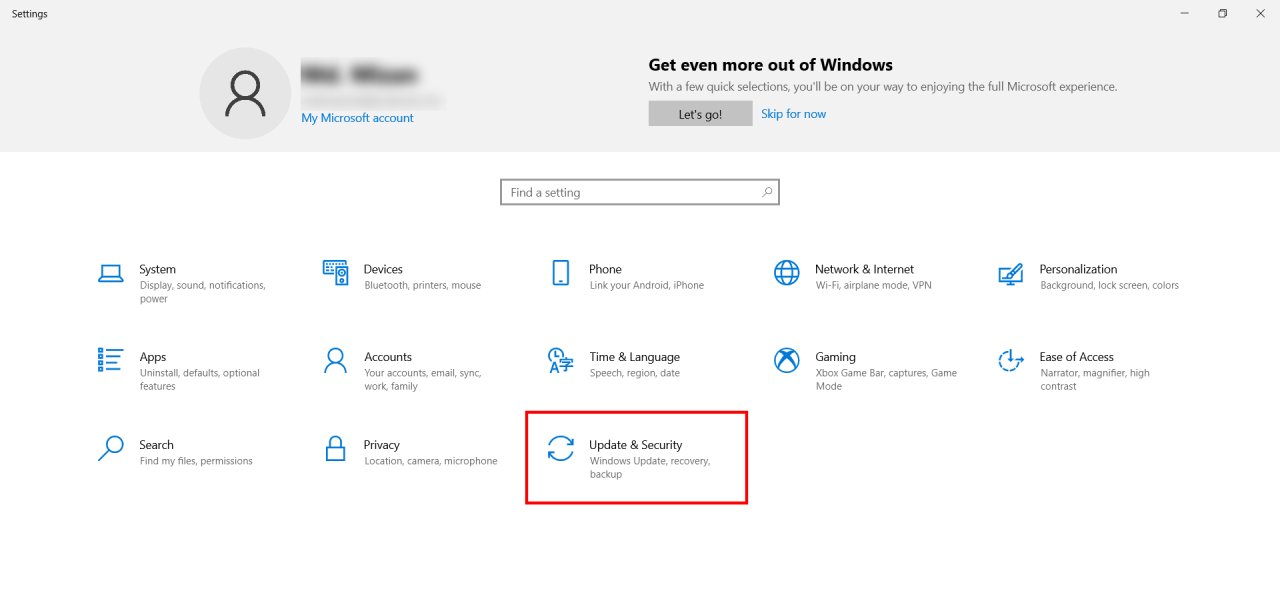The image size is (1280, 601).
Task: Click 'Location, camera, microphone' description
Action: [431, 461]
